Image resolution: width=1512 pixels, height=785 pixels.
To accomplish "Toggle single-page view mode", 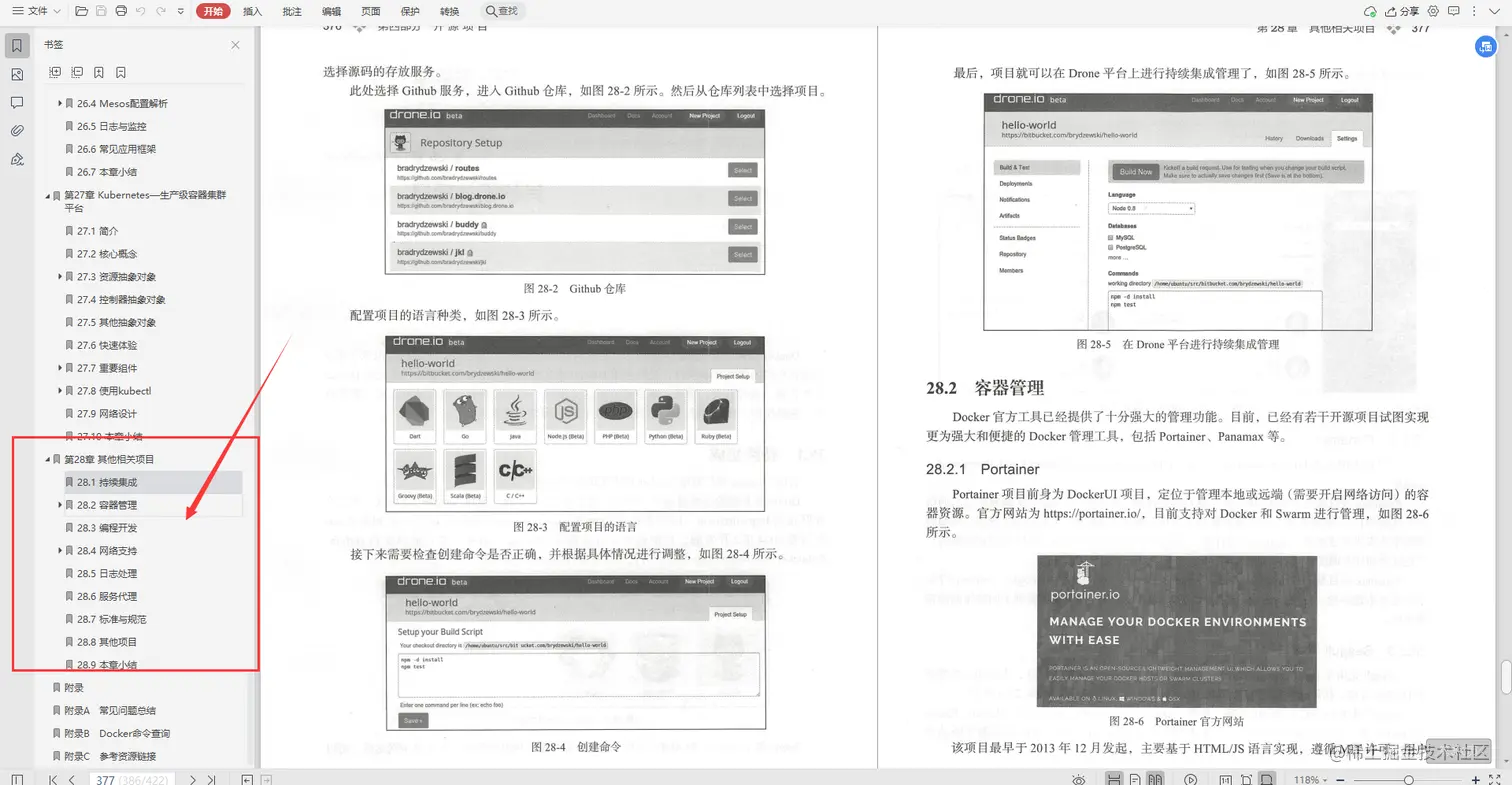I will 1134,777.
